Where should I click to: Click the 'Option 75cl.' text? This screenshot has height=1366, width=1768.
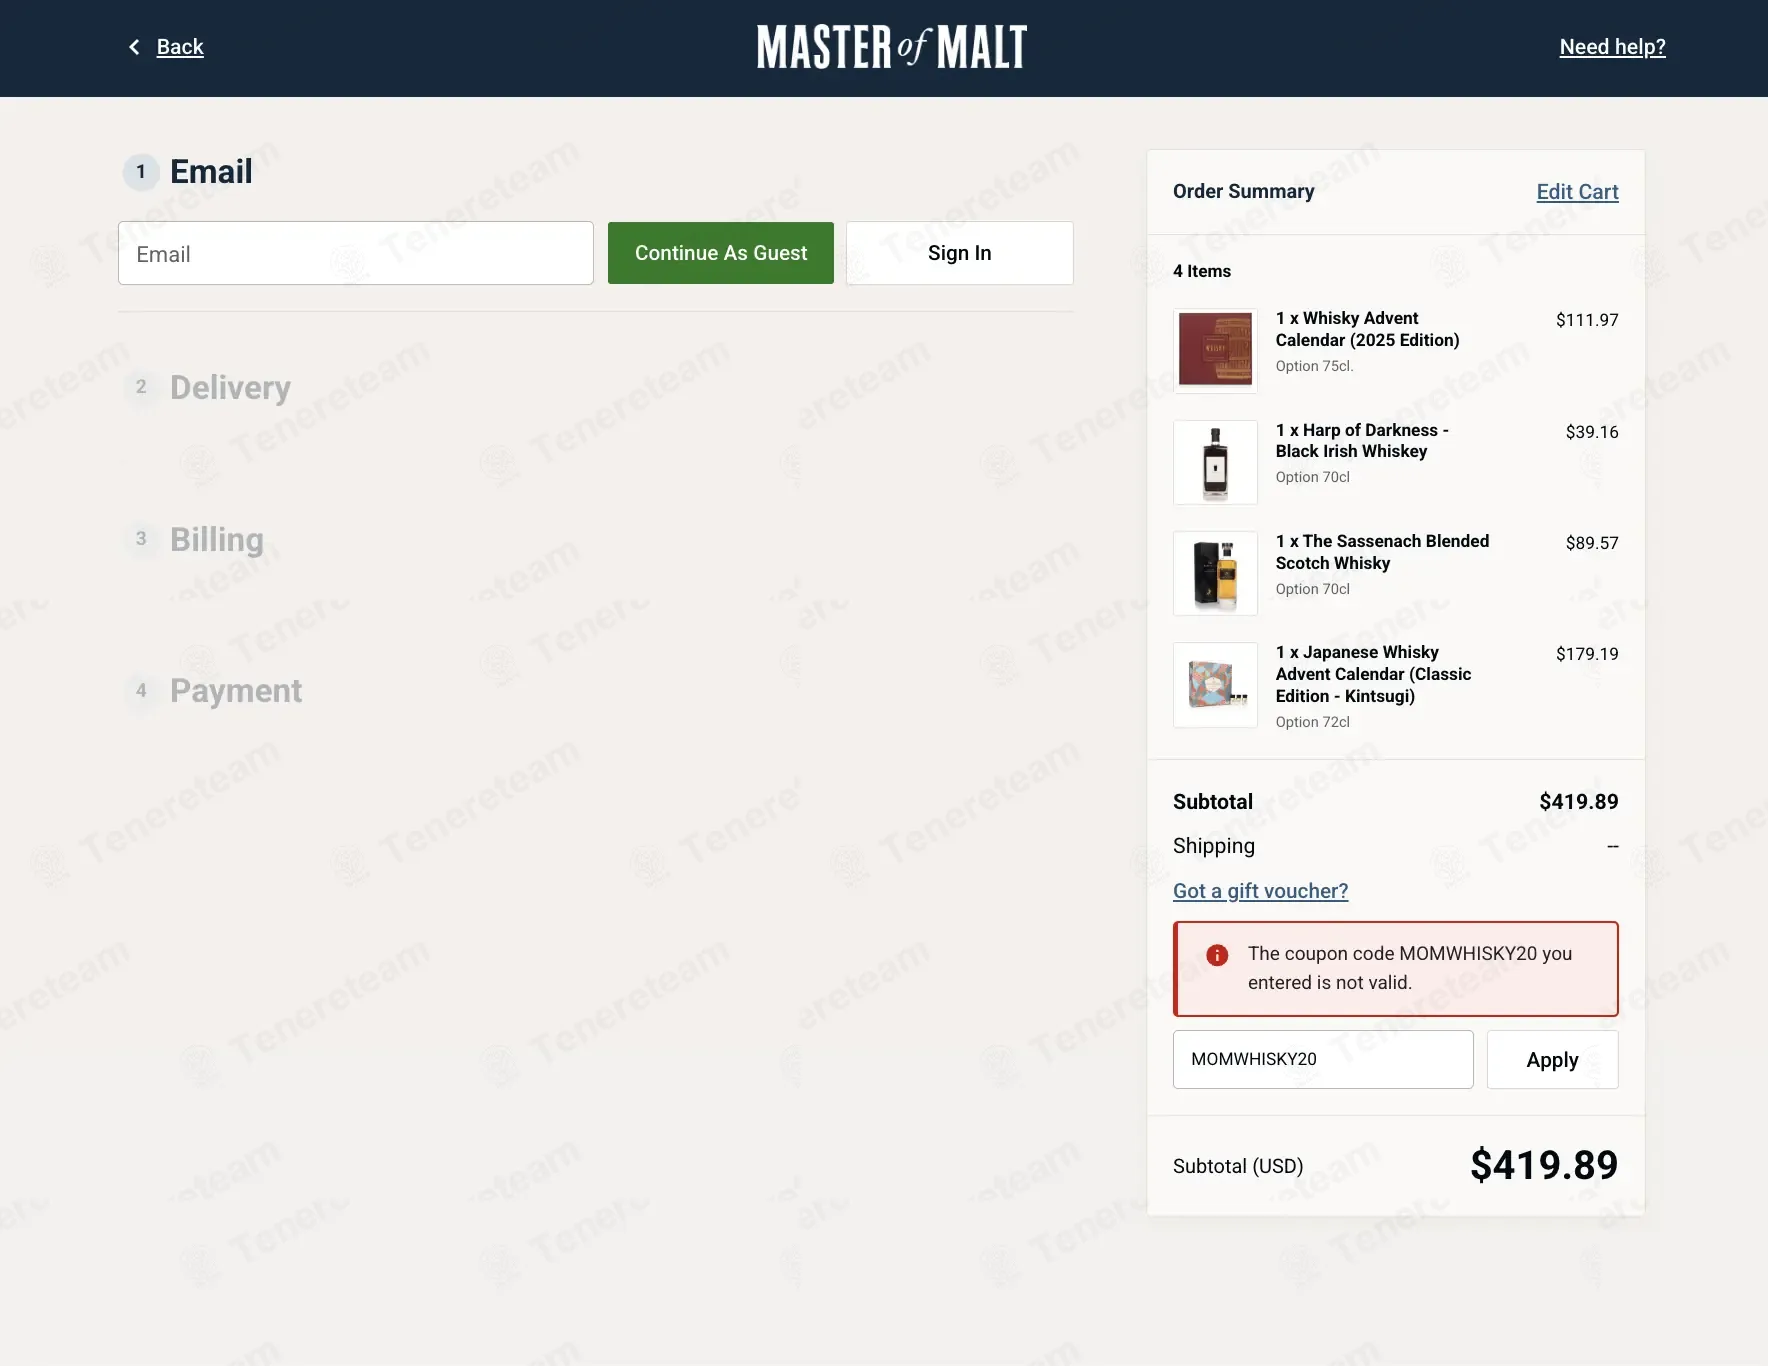[1314, 366]
